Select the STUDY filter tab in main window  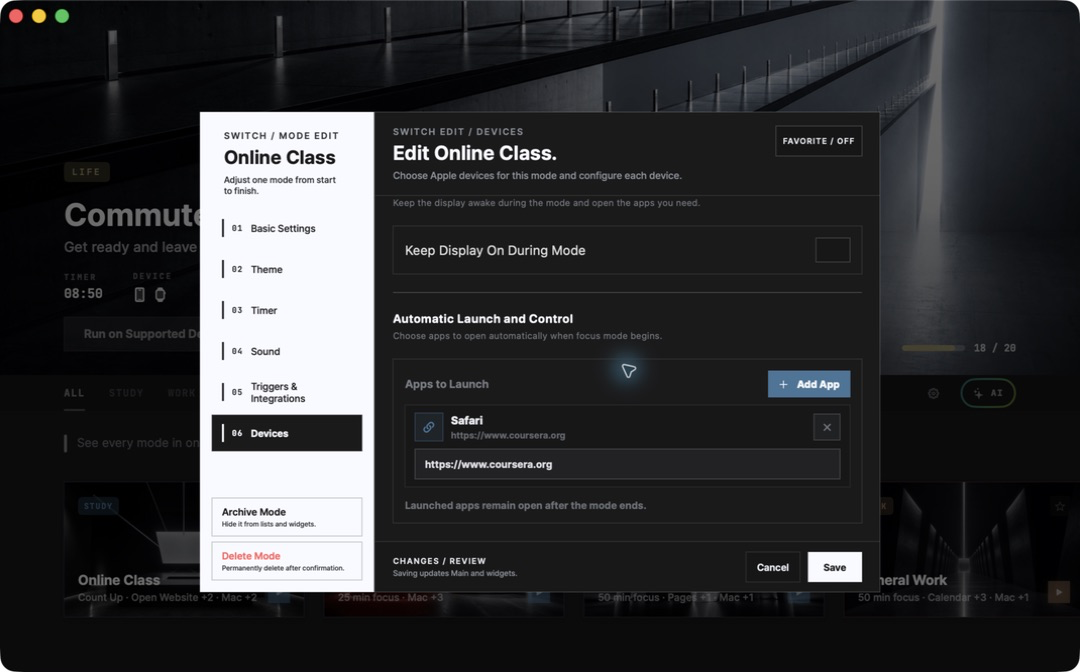click(126, 393)
